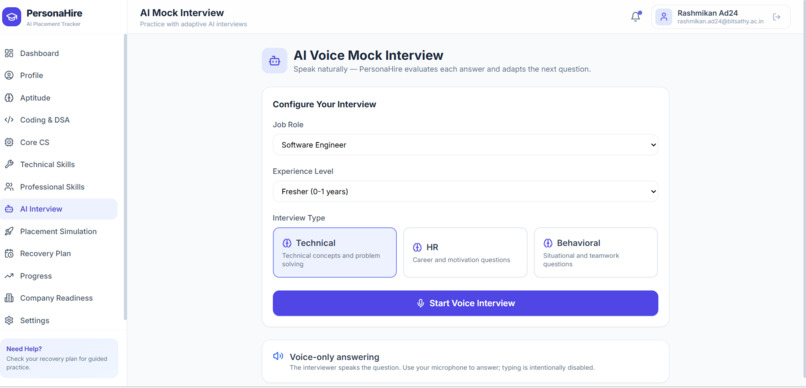Navigate to Aptitude section
806x388 pixels.
[59, 98]
